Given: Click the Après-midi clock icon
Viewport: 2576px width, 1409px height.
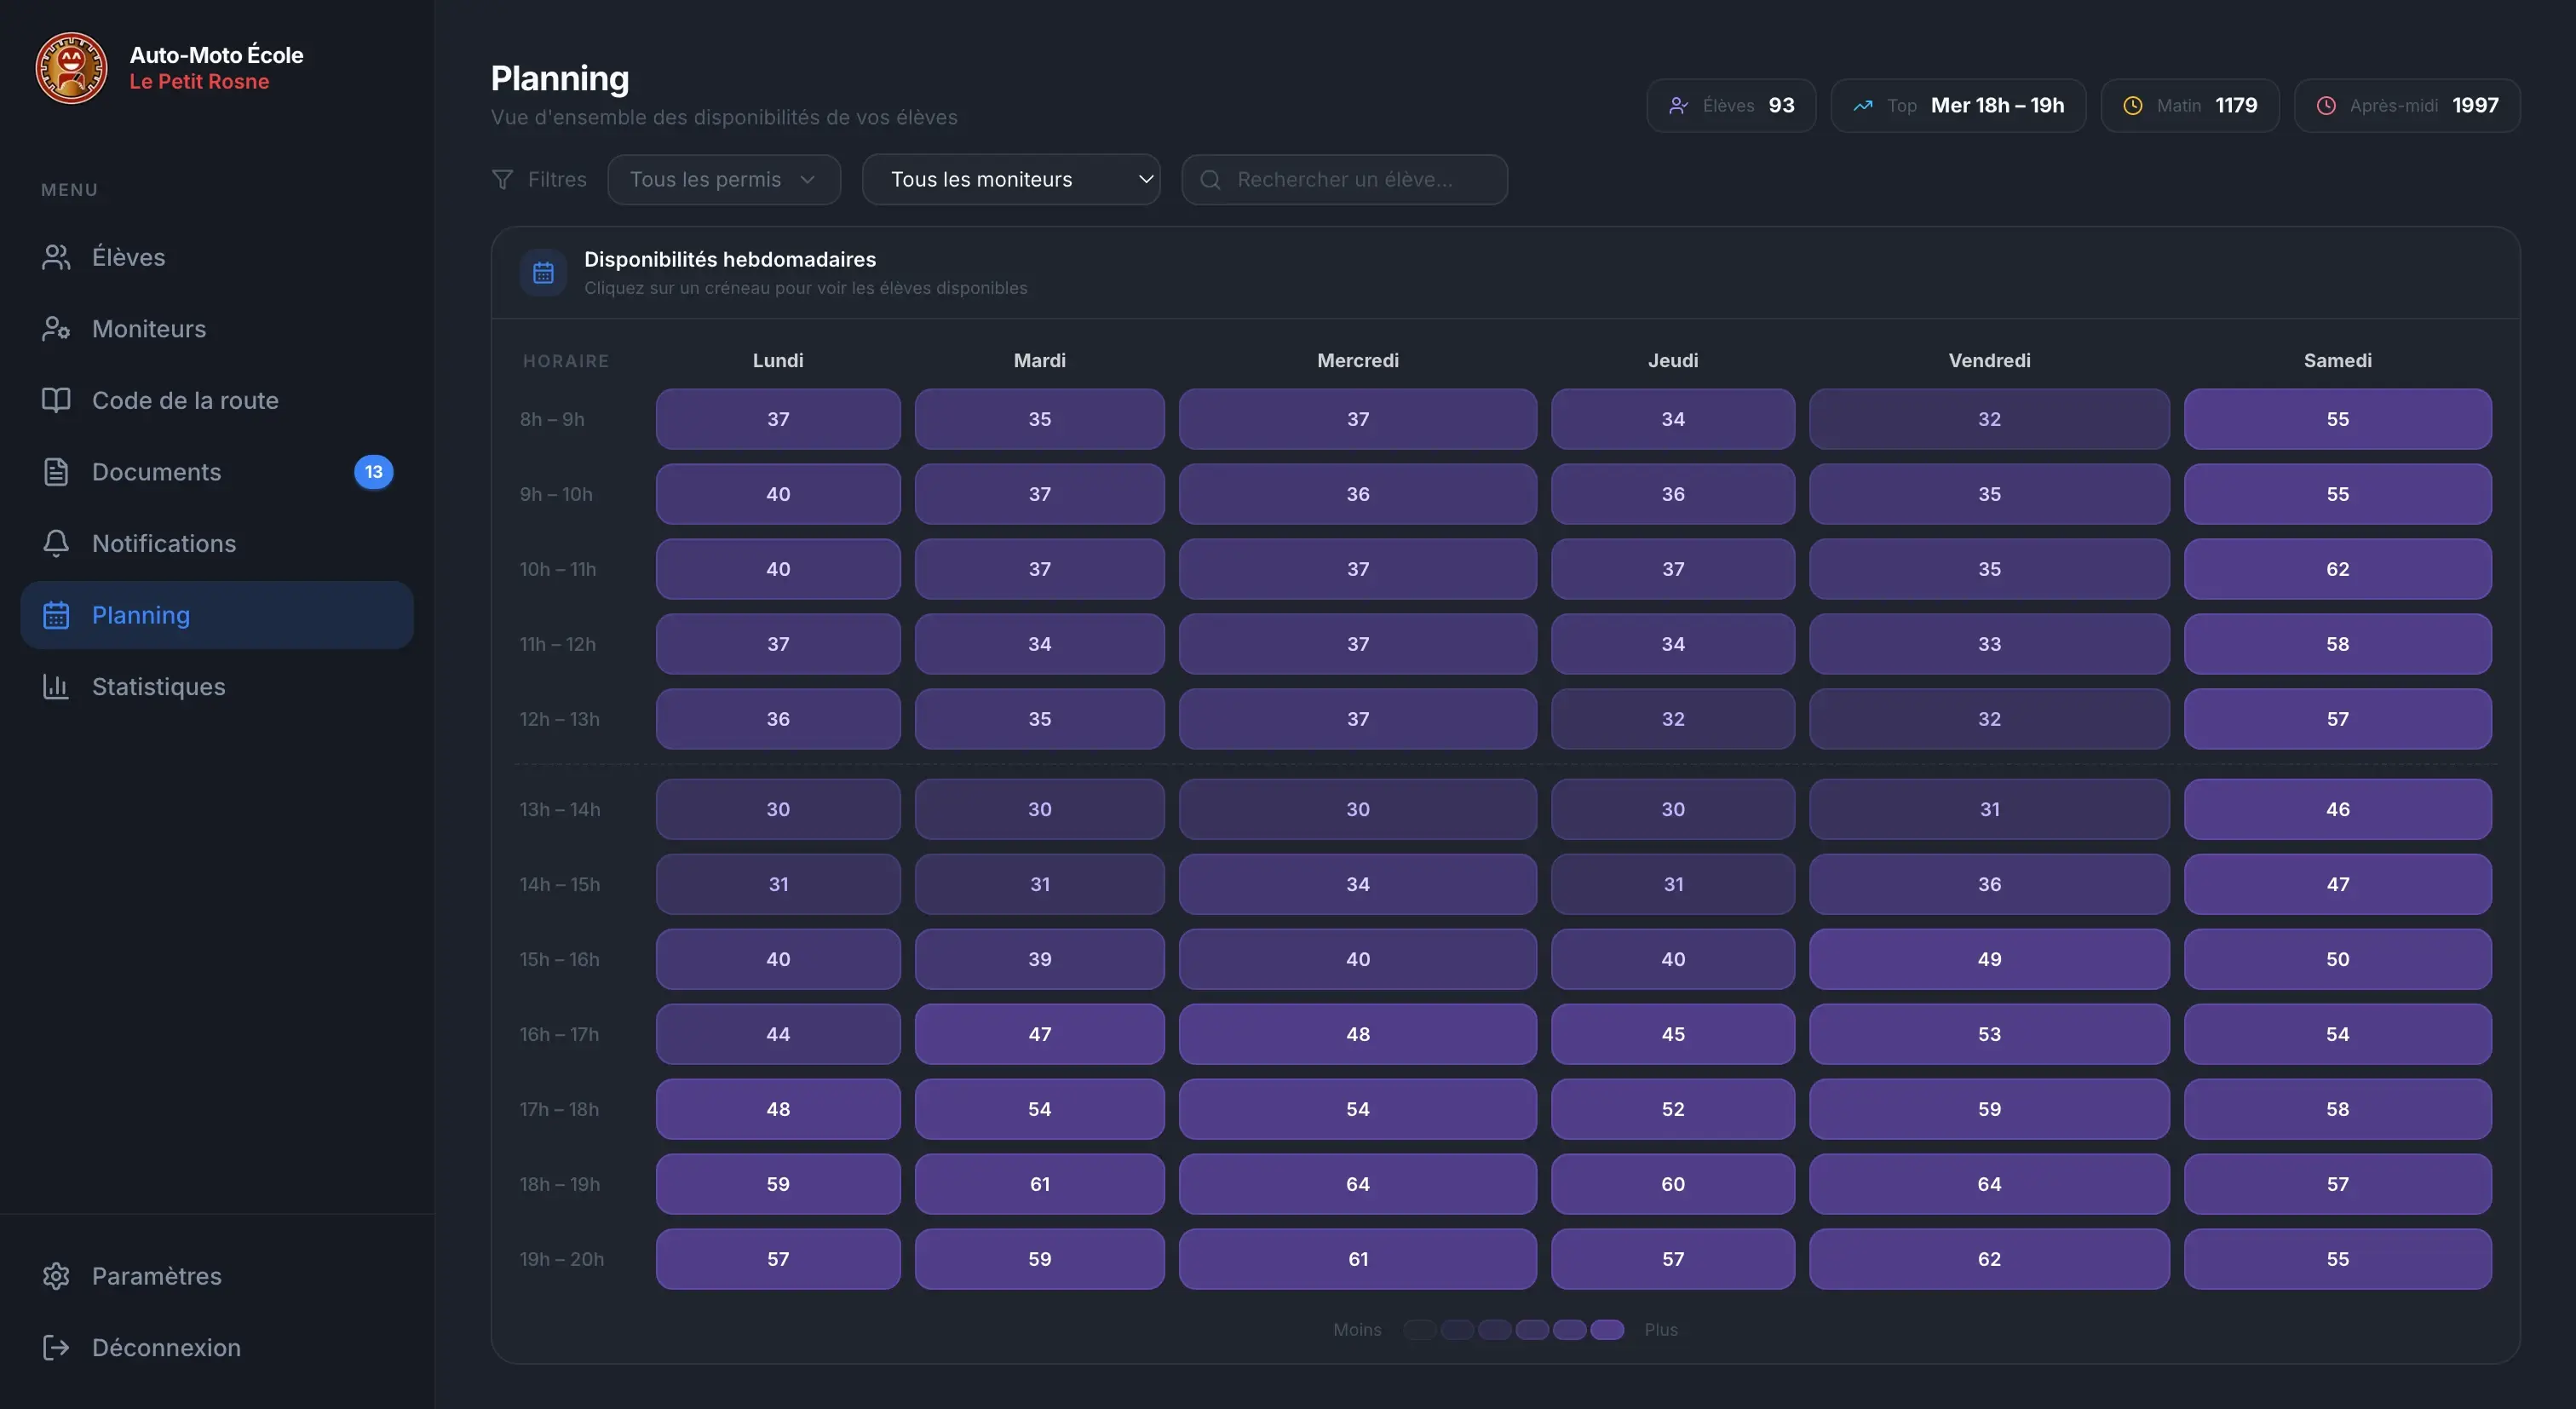Looking at the screenshot, I should [2326, 105].
